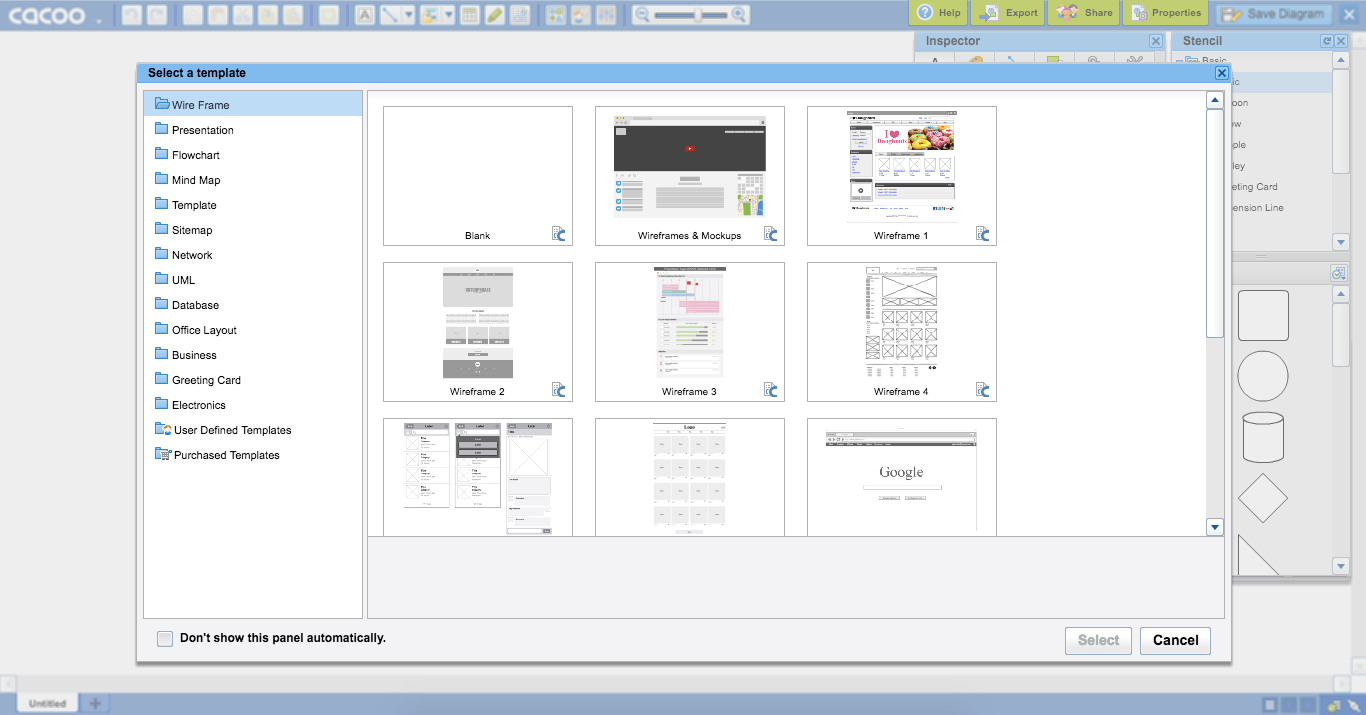Click the Zoom in magnifier icon
1366x715 pixels.
pos(739,15)
